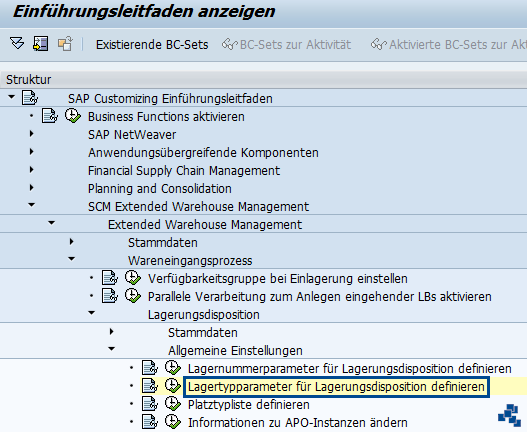Viewport: 527px width, 432px height.
Task: Select Lagertypparameter für Lagerungsdisposition definieren
Action: [336, 387]
